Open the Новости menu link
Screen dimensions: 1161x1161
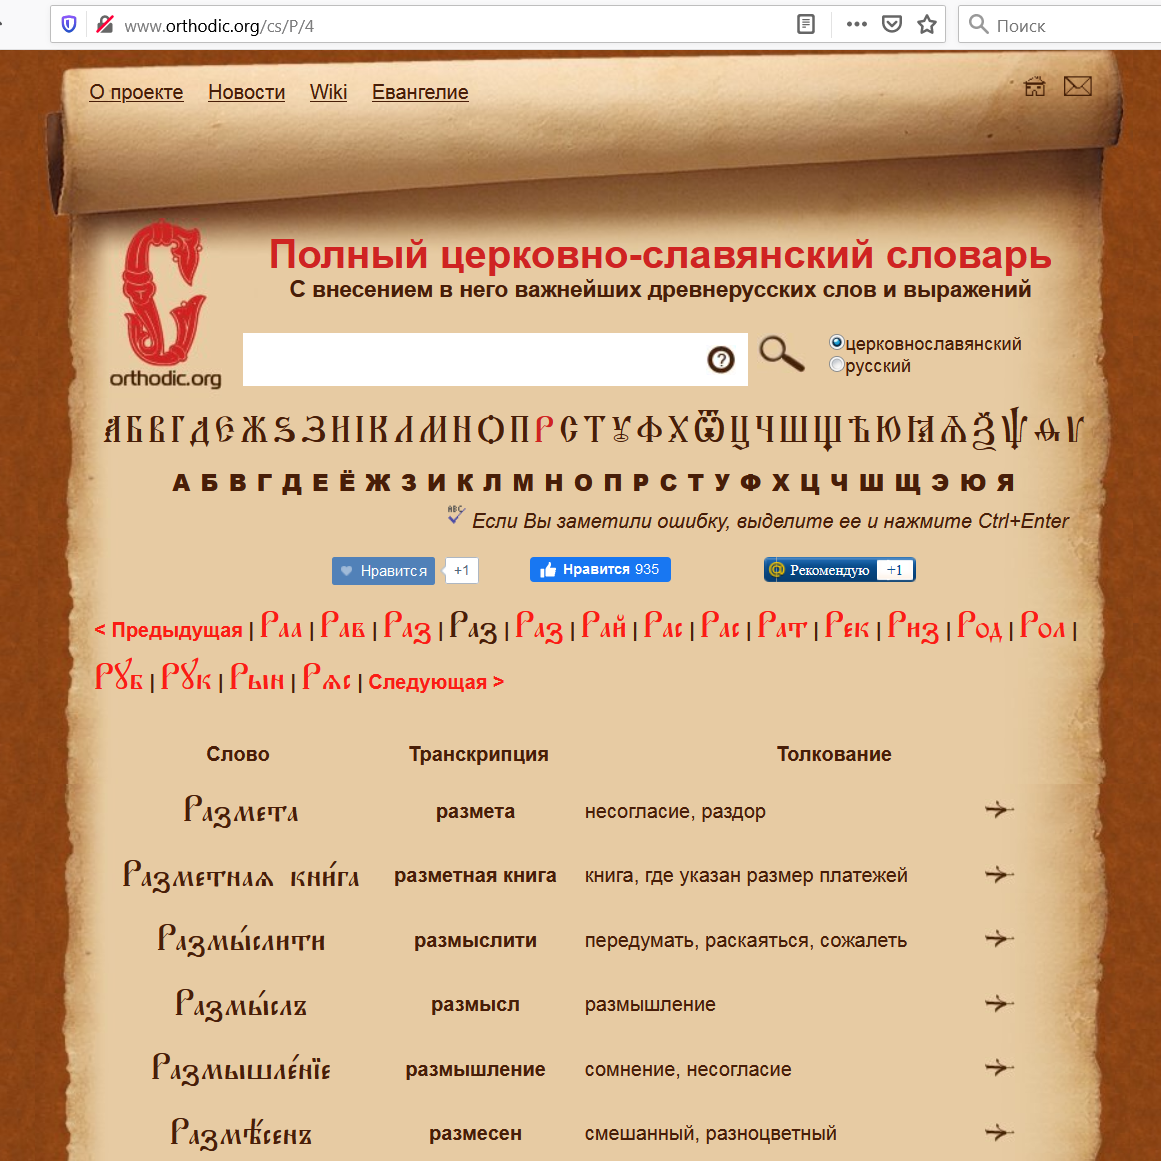(x=246, y=92)
